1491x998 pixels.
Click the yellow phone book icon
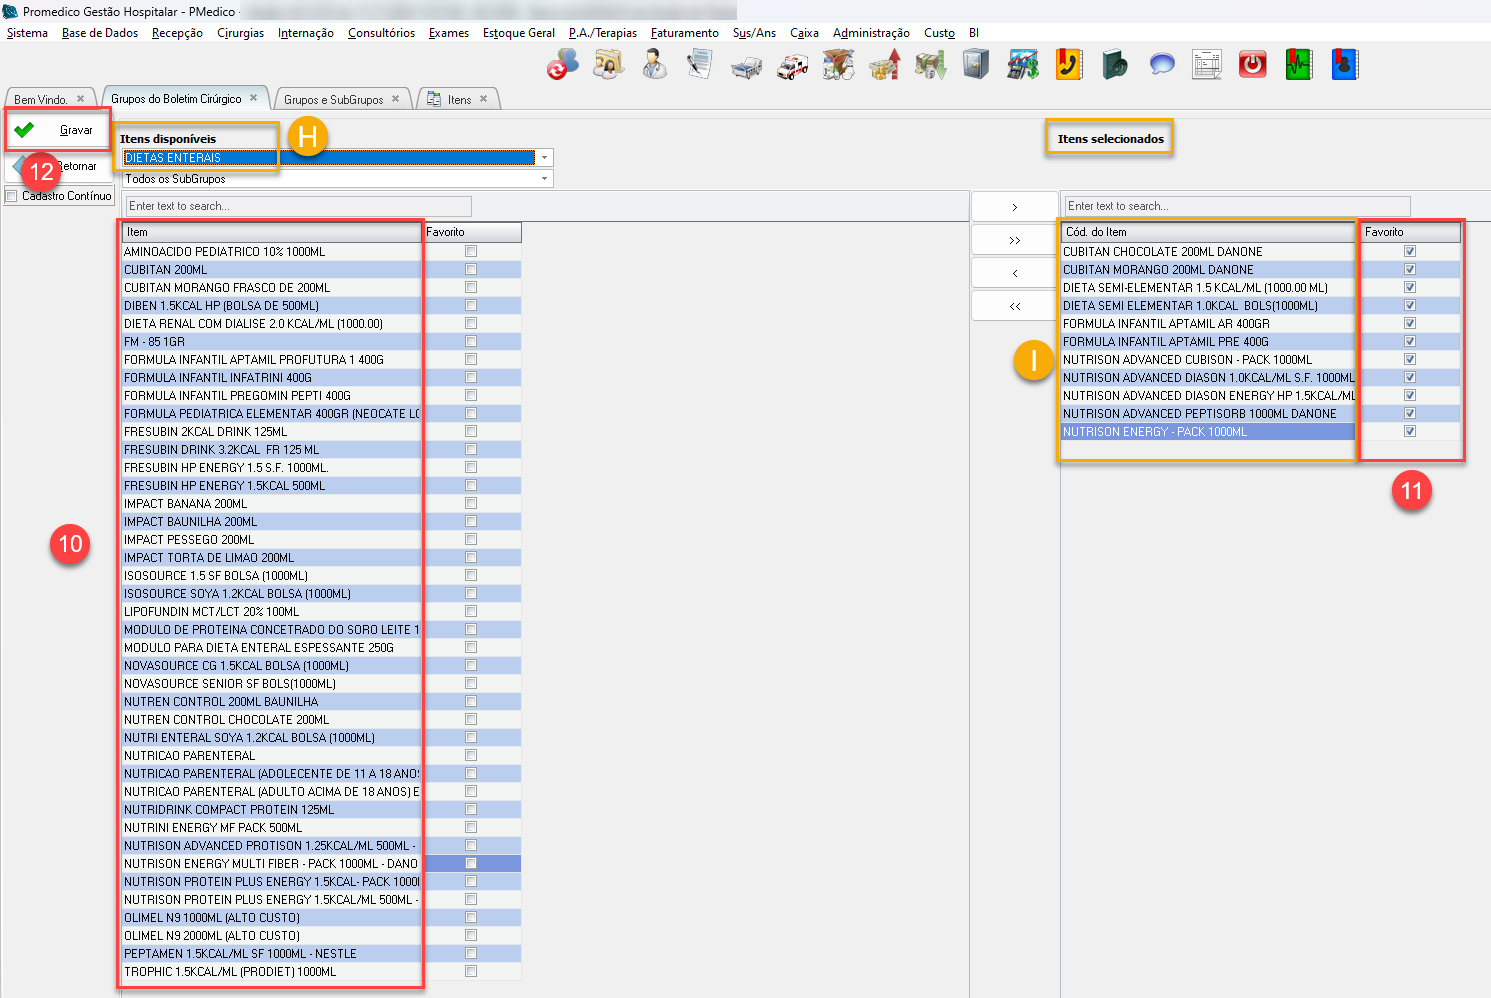1069,65
